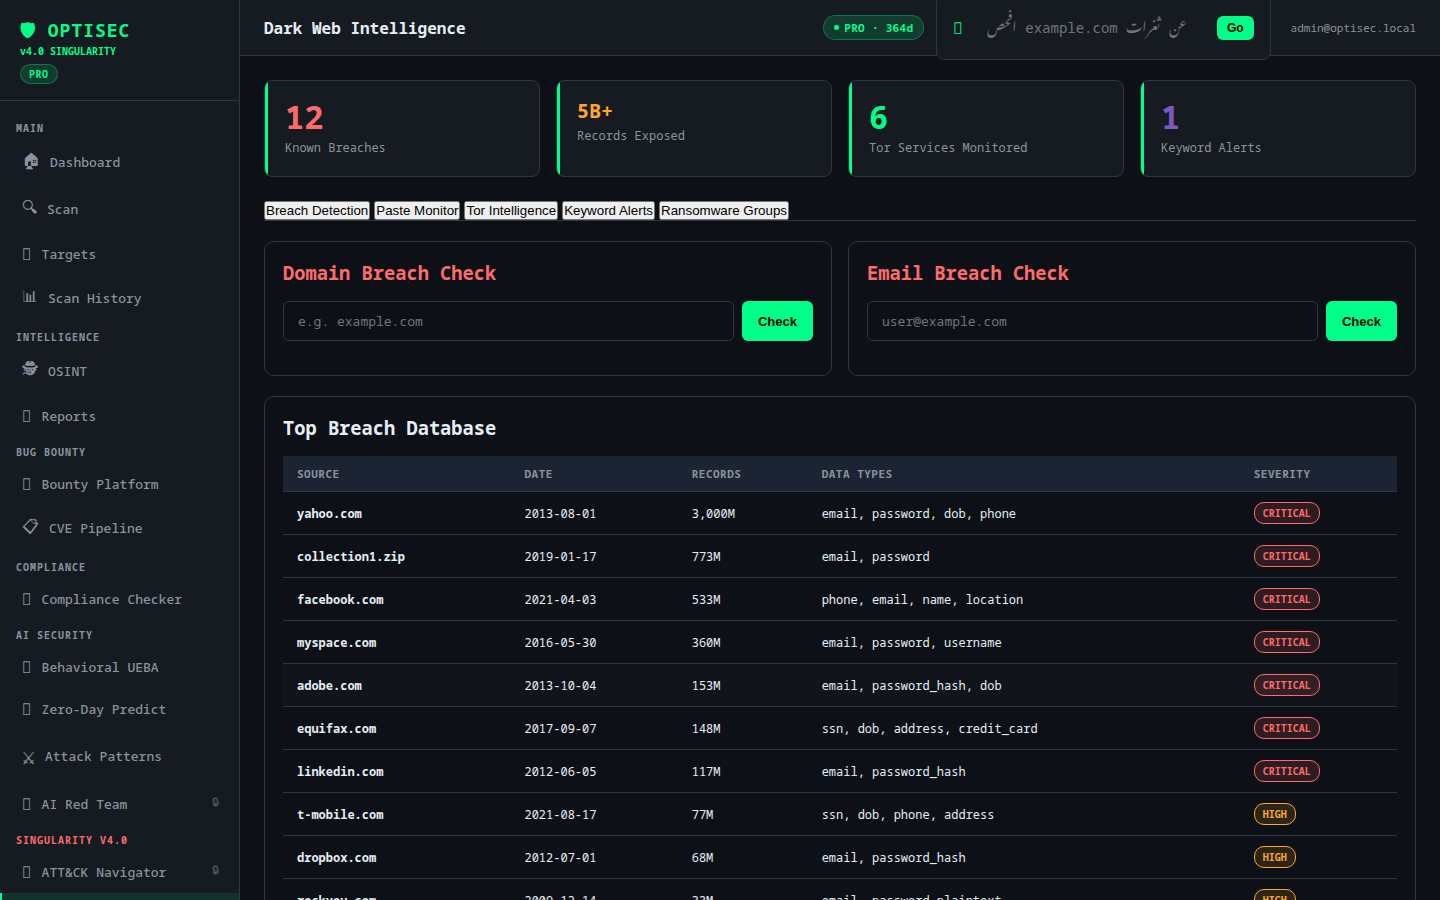The image size is (1440, 900).
Task: Open ATT&CK Navigator in sidebar
Action: coord(120,872)
